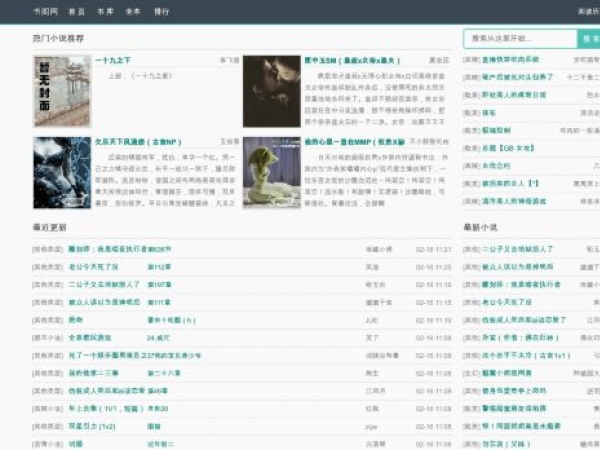Open 双星引力 (1v2) novel link
Image resolution: width=600 pixels, height=450 pixels.
coord(91,425)
